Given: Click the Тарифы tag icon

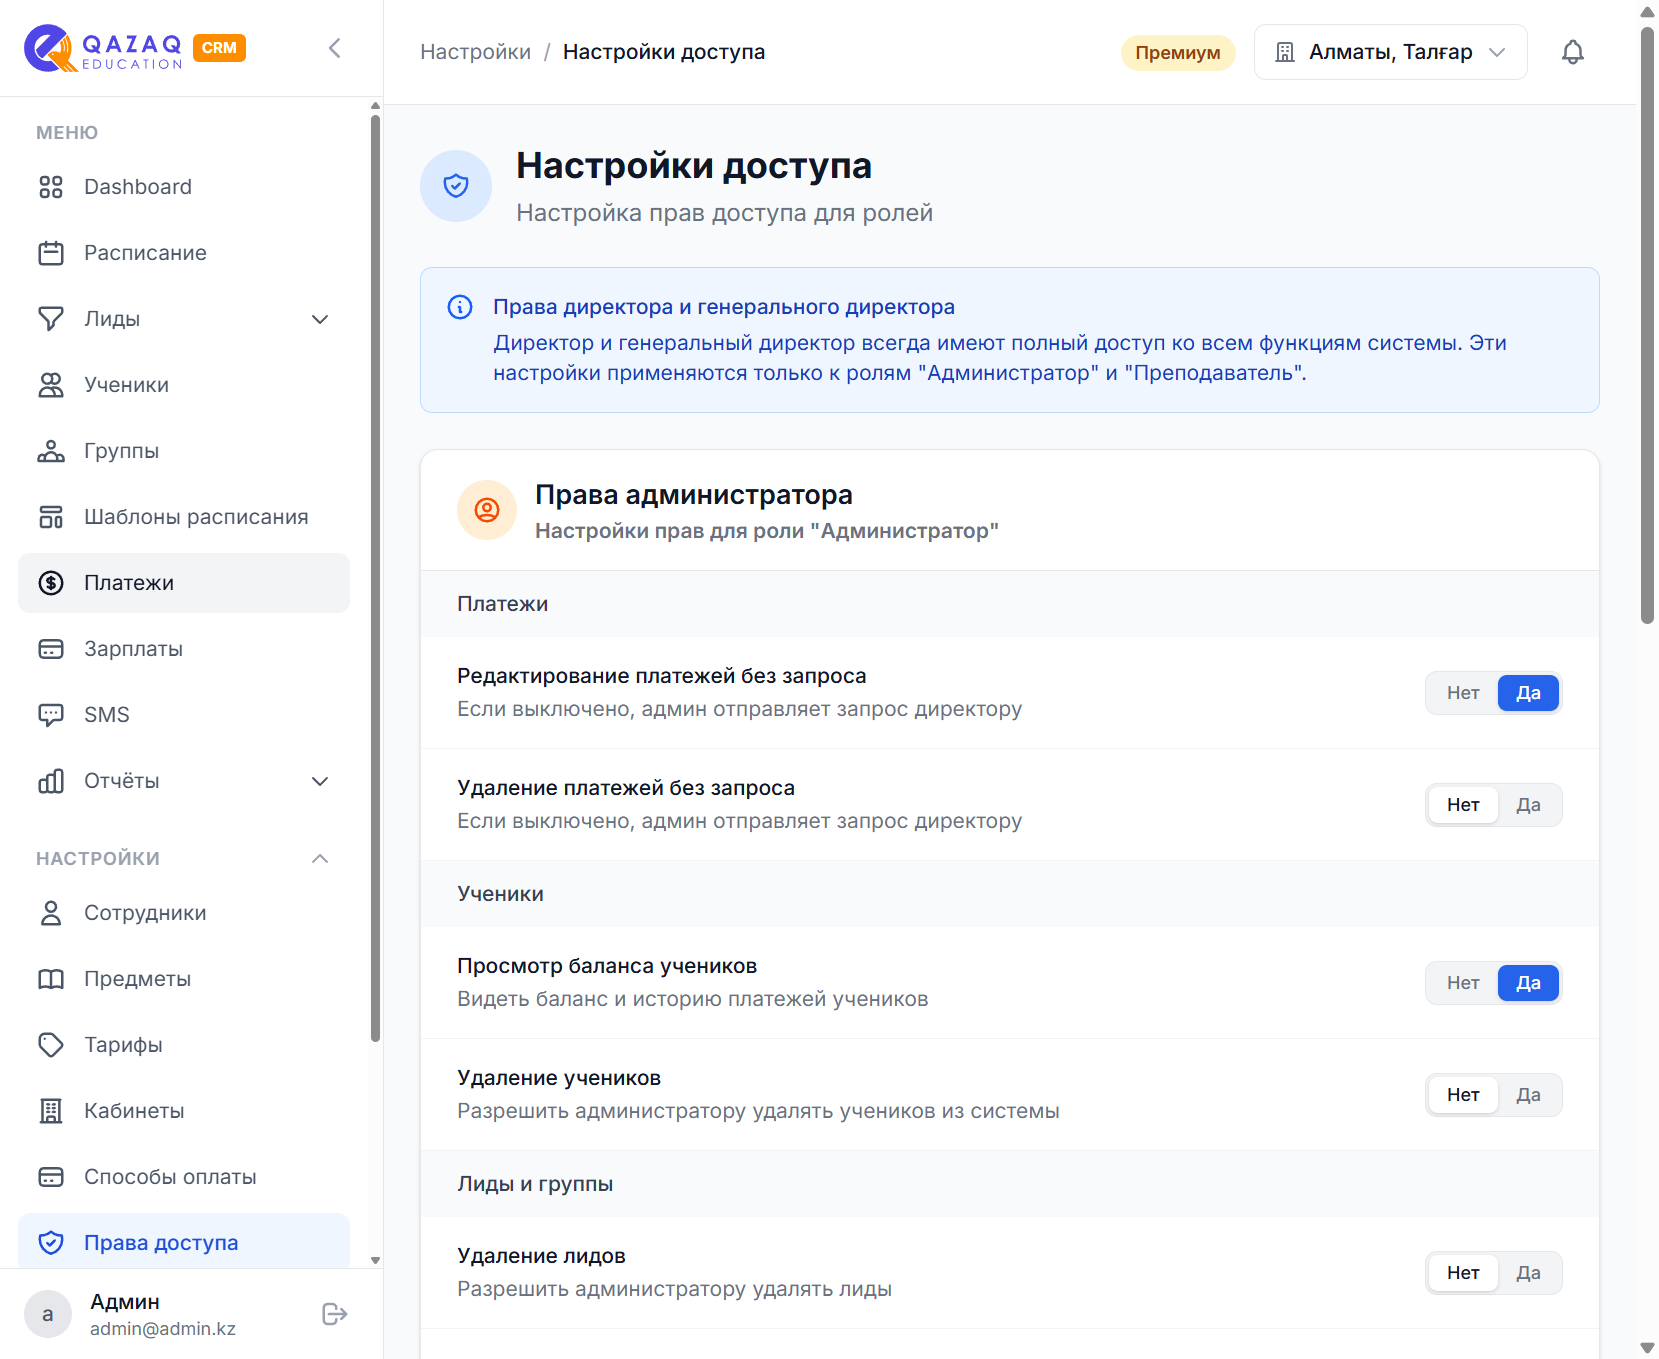Looking at the screenshot, I should (51, 1045).
